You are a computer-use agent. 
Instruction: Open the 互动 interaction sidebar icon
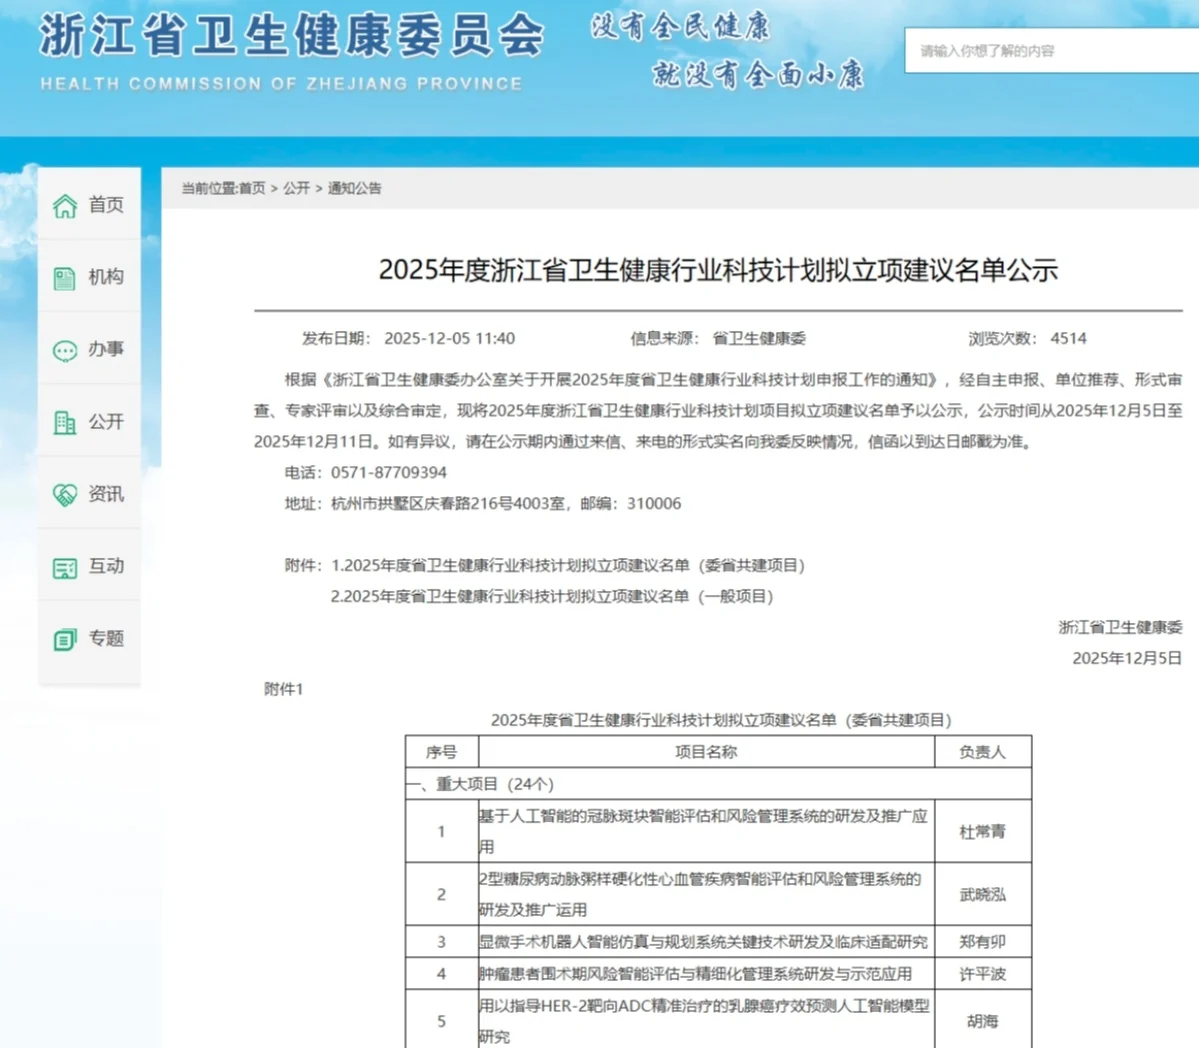(x=63, y=566)
